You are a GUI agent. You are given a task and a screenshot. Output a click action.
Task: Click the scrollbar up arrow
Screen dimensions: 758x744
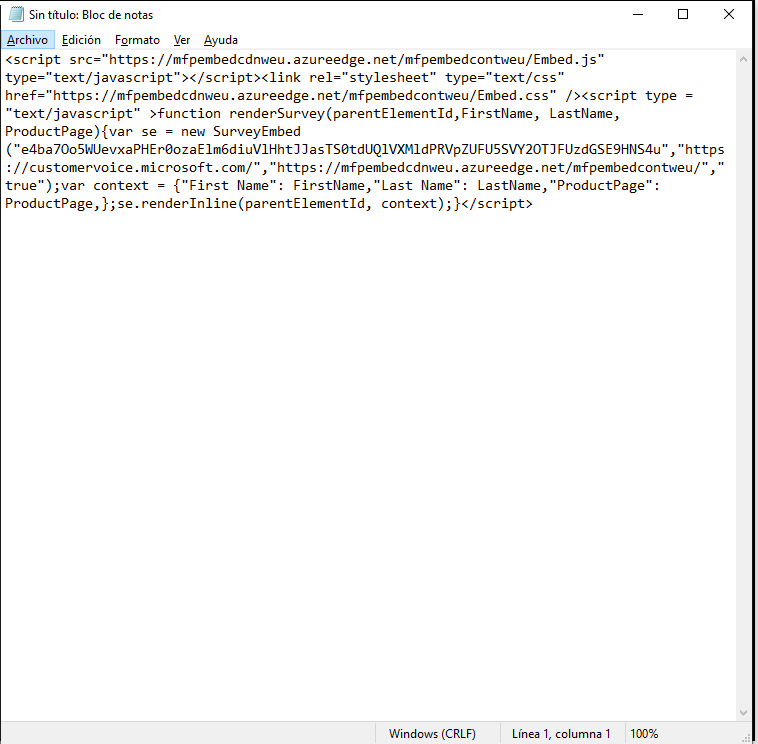[743, 59]
